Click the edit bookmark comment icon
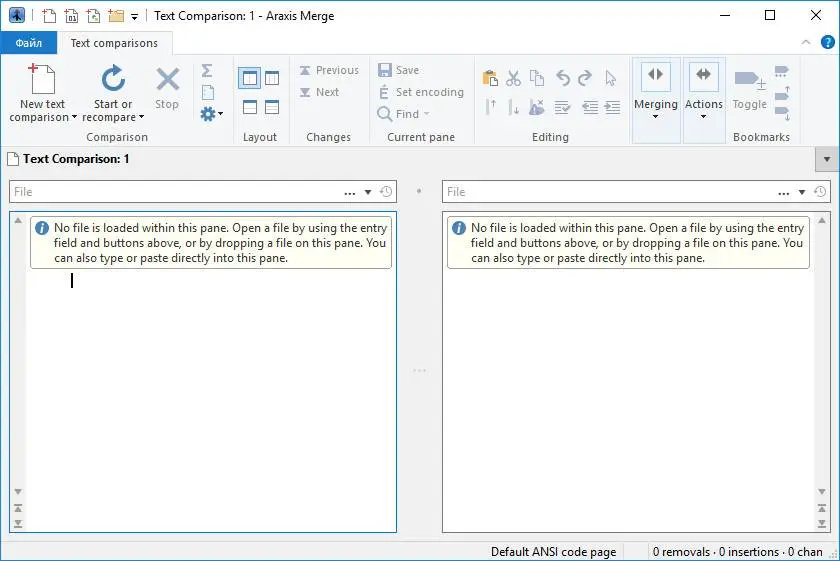 coord(782,71)
